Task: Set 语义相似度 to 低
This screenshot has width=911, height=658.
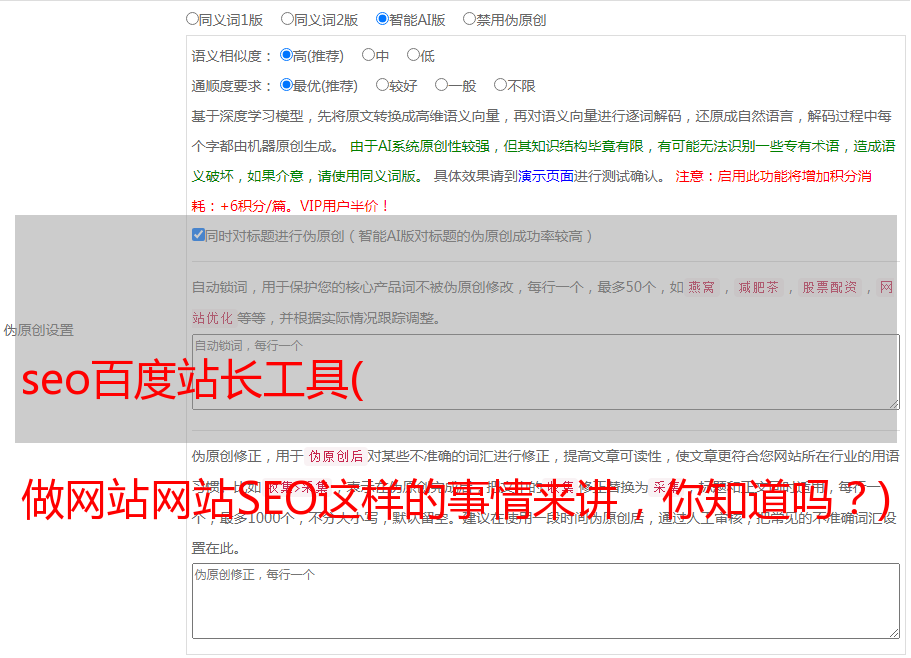Action: point(413,55)
